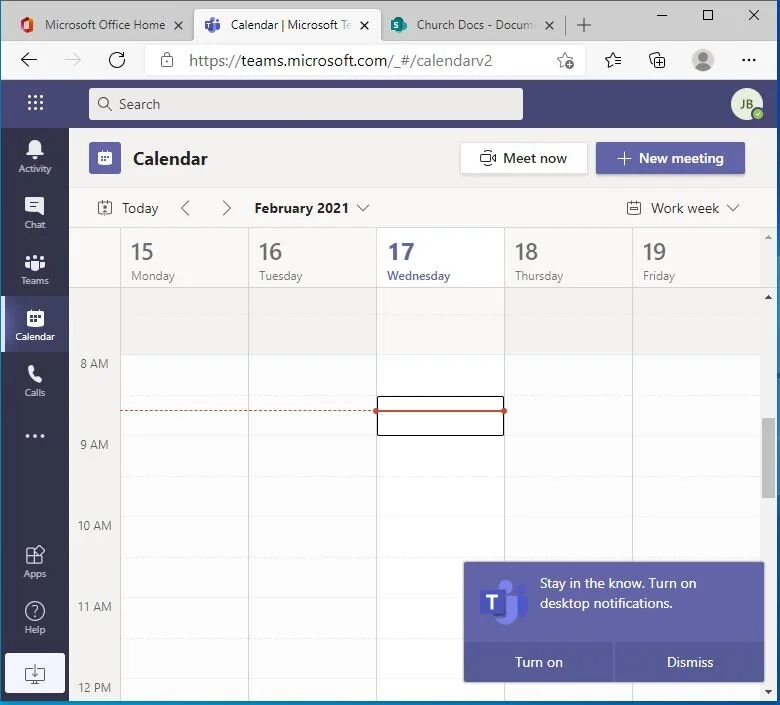Switch to Church Docs browser tab
The image size is (780, 705).
[x=473, y=25]
